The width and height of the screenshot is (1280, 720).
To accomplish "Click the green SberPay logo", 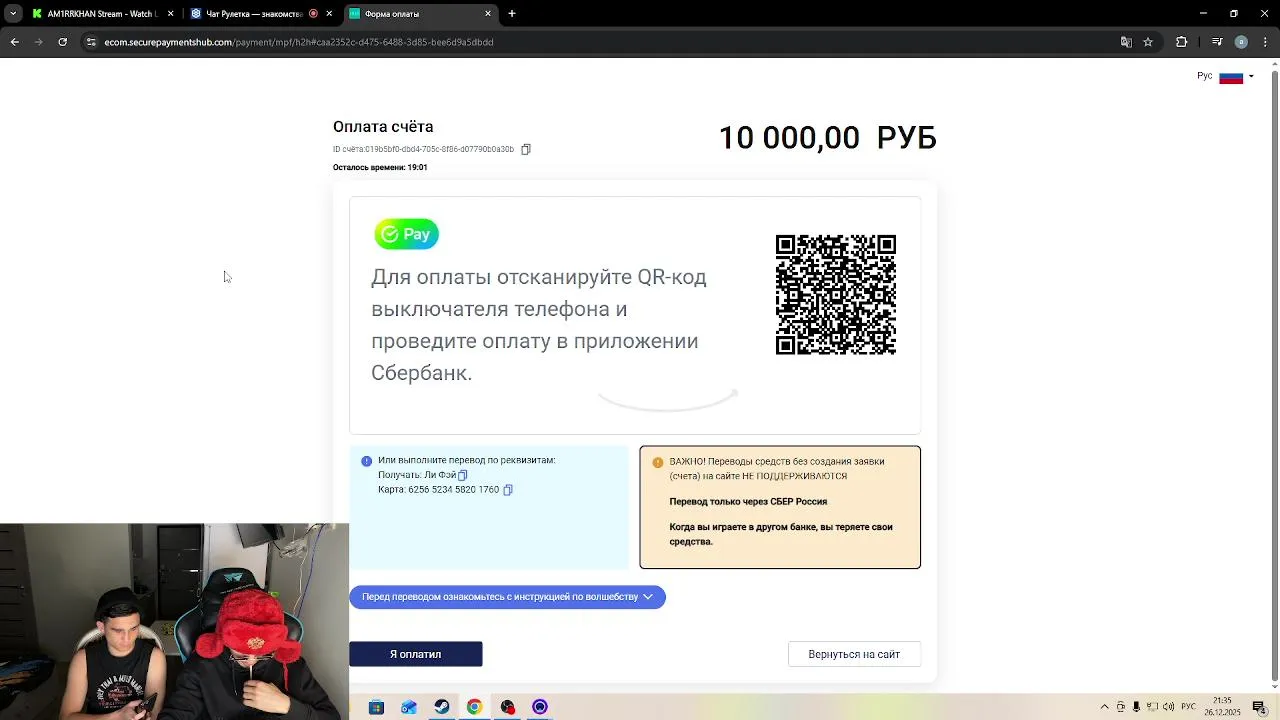I will (406, 234).
